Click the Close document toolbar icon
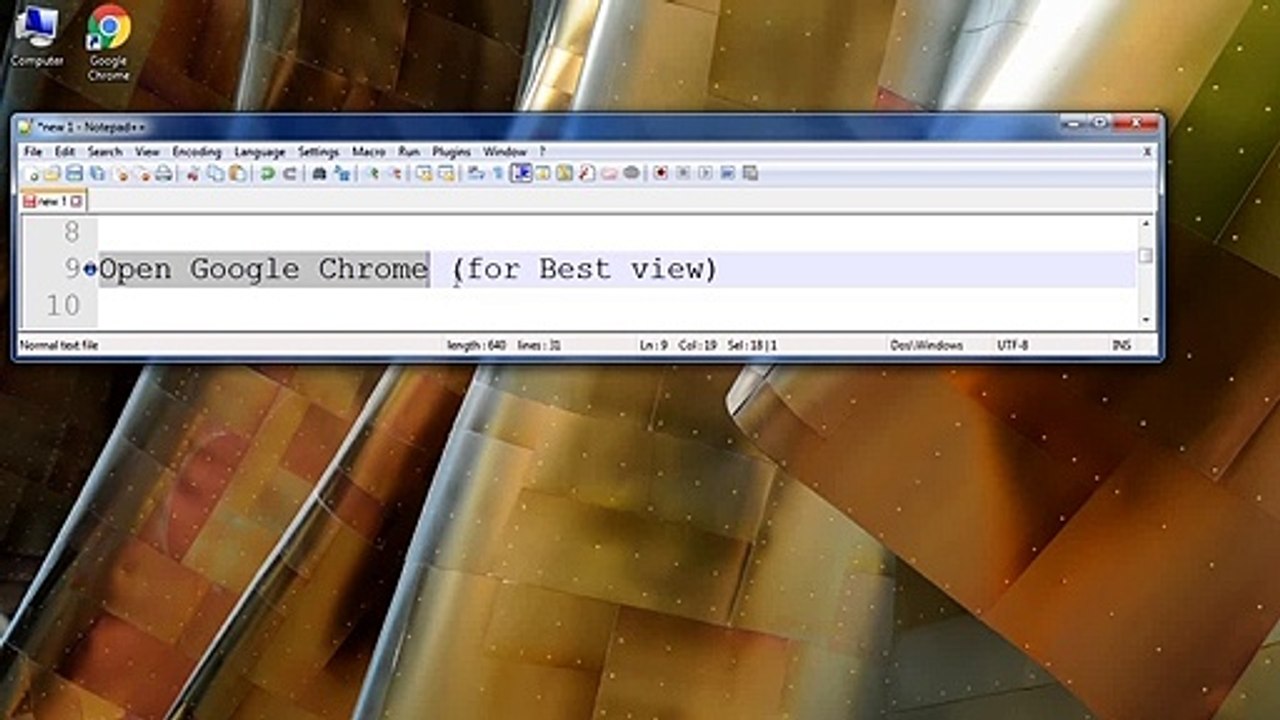This screenshot has width=1280, height=720. click(x=122, y=173)
